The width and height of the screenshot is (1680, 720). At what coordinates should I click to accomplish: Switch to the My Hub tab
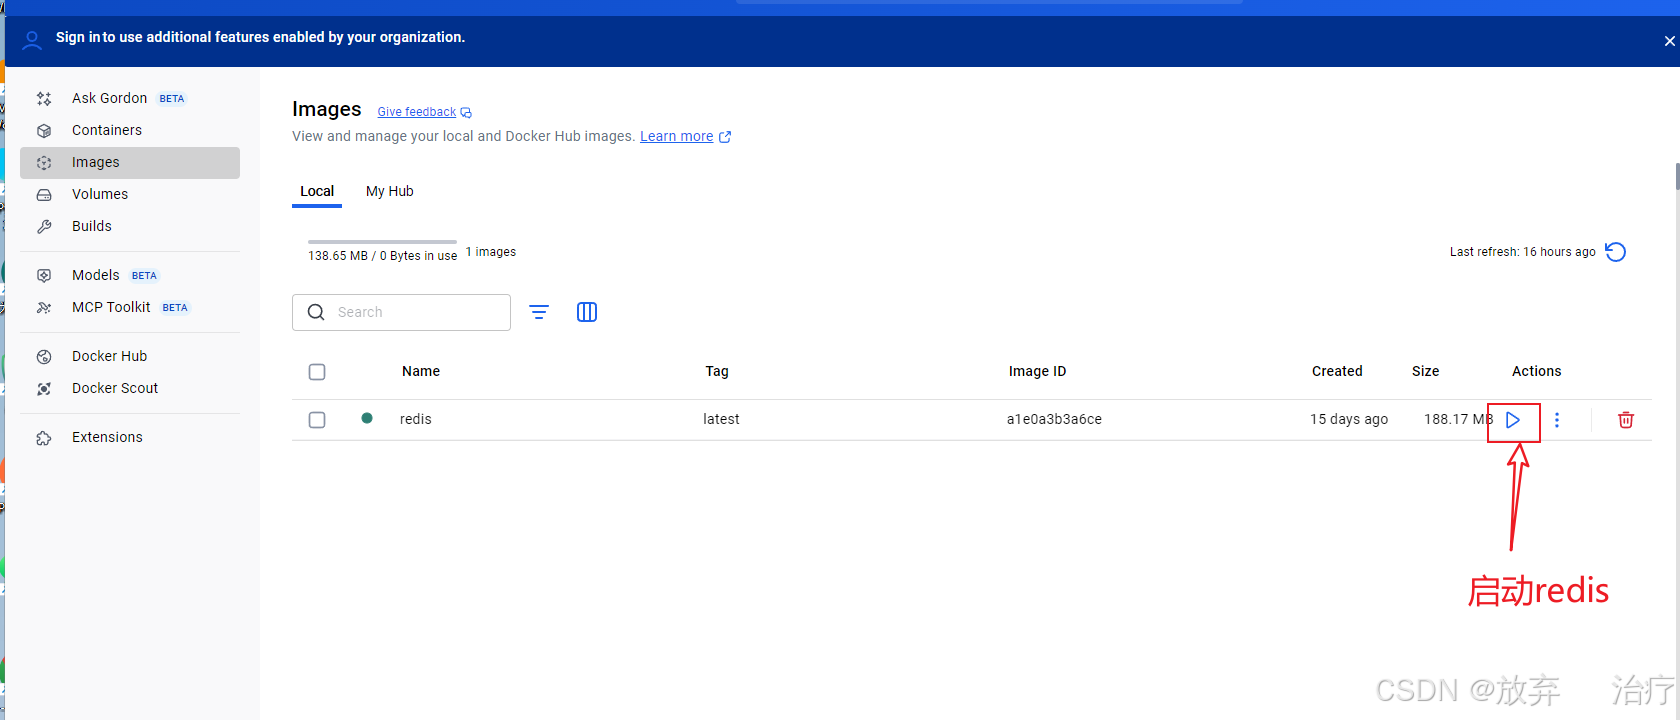(389, 191)
